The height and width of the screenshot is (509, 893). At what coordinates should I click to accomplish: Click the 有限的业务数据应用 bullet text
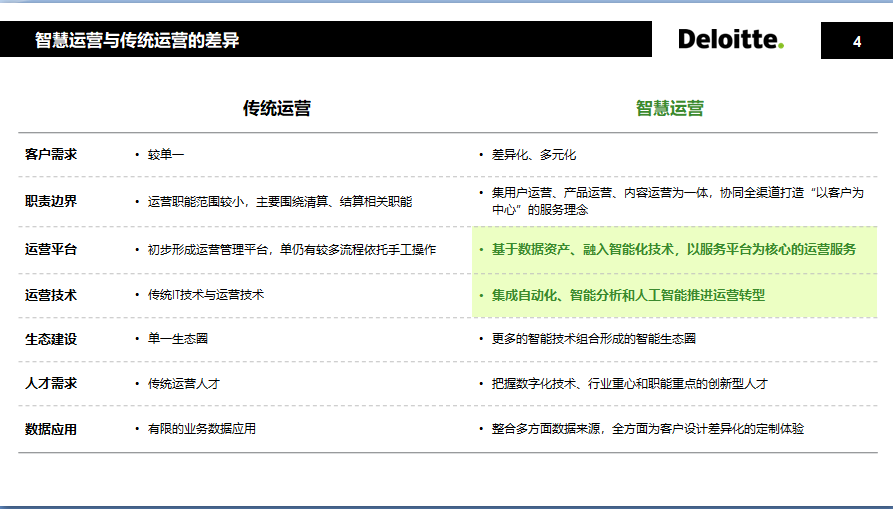coord(202,429)
